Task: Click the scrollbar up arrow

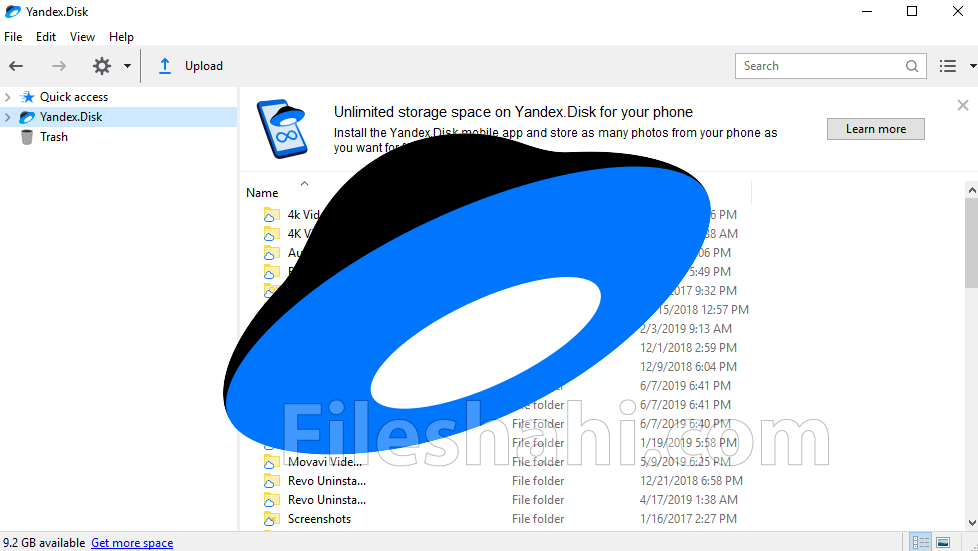Action: click(972, 190)
